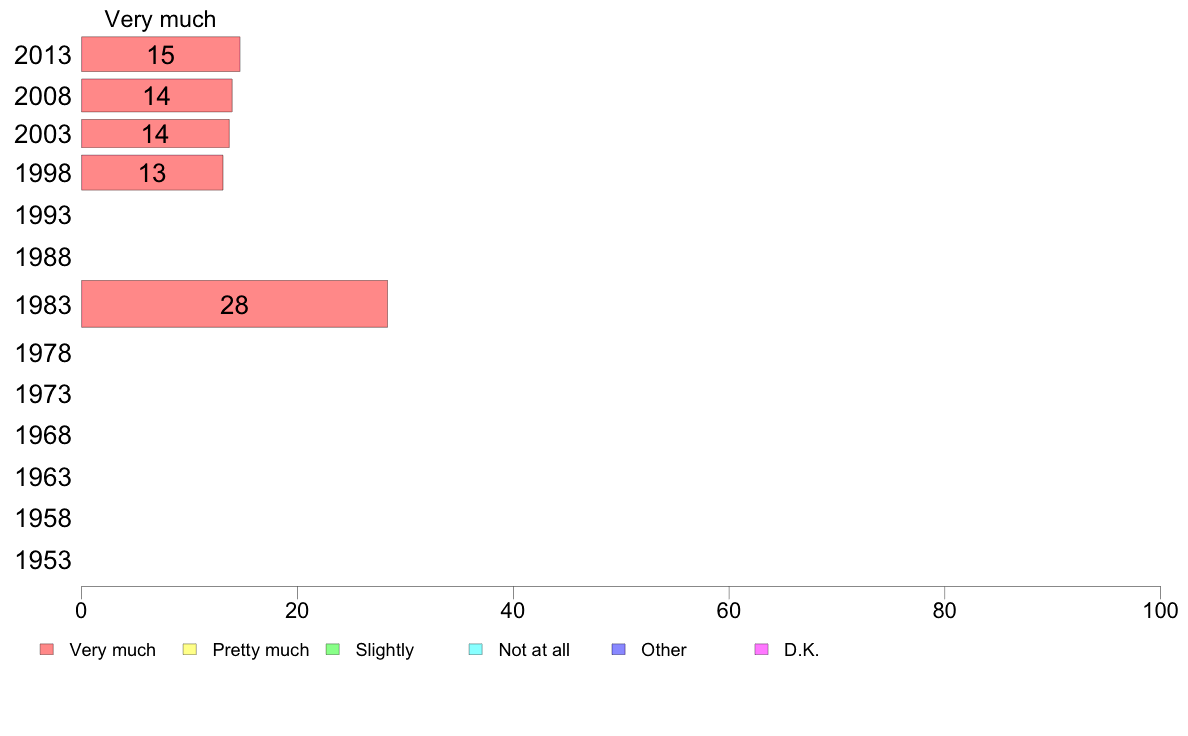Click the yellow Pretty much legend swatch
Image resolution: width=1188 pixels, height=736 pixels.
(x=190, y=650)
